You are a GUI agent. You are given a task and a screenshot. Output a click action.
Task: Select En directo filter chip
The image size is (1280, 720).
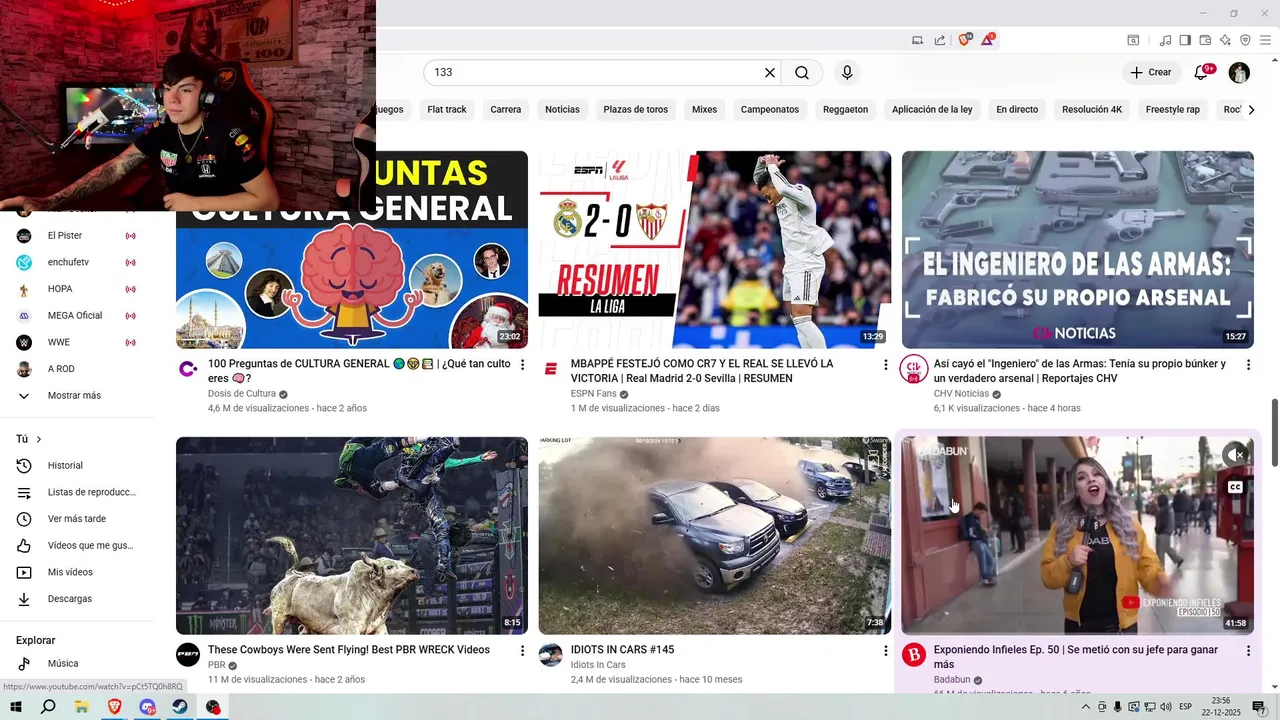pyautogui.click(x=1017, y=110)
